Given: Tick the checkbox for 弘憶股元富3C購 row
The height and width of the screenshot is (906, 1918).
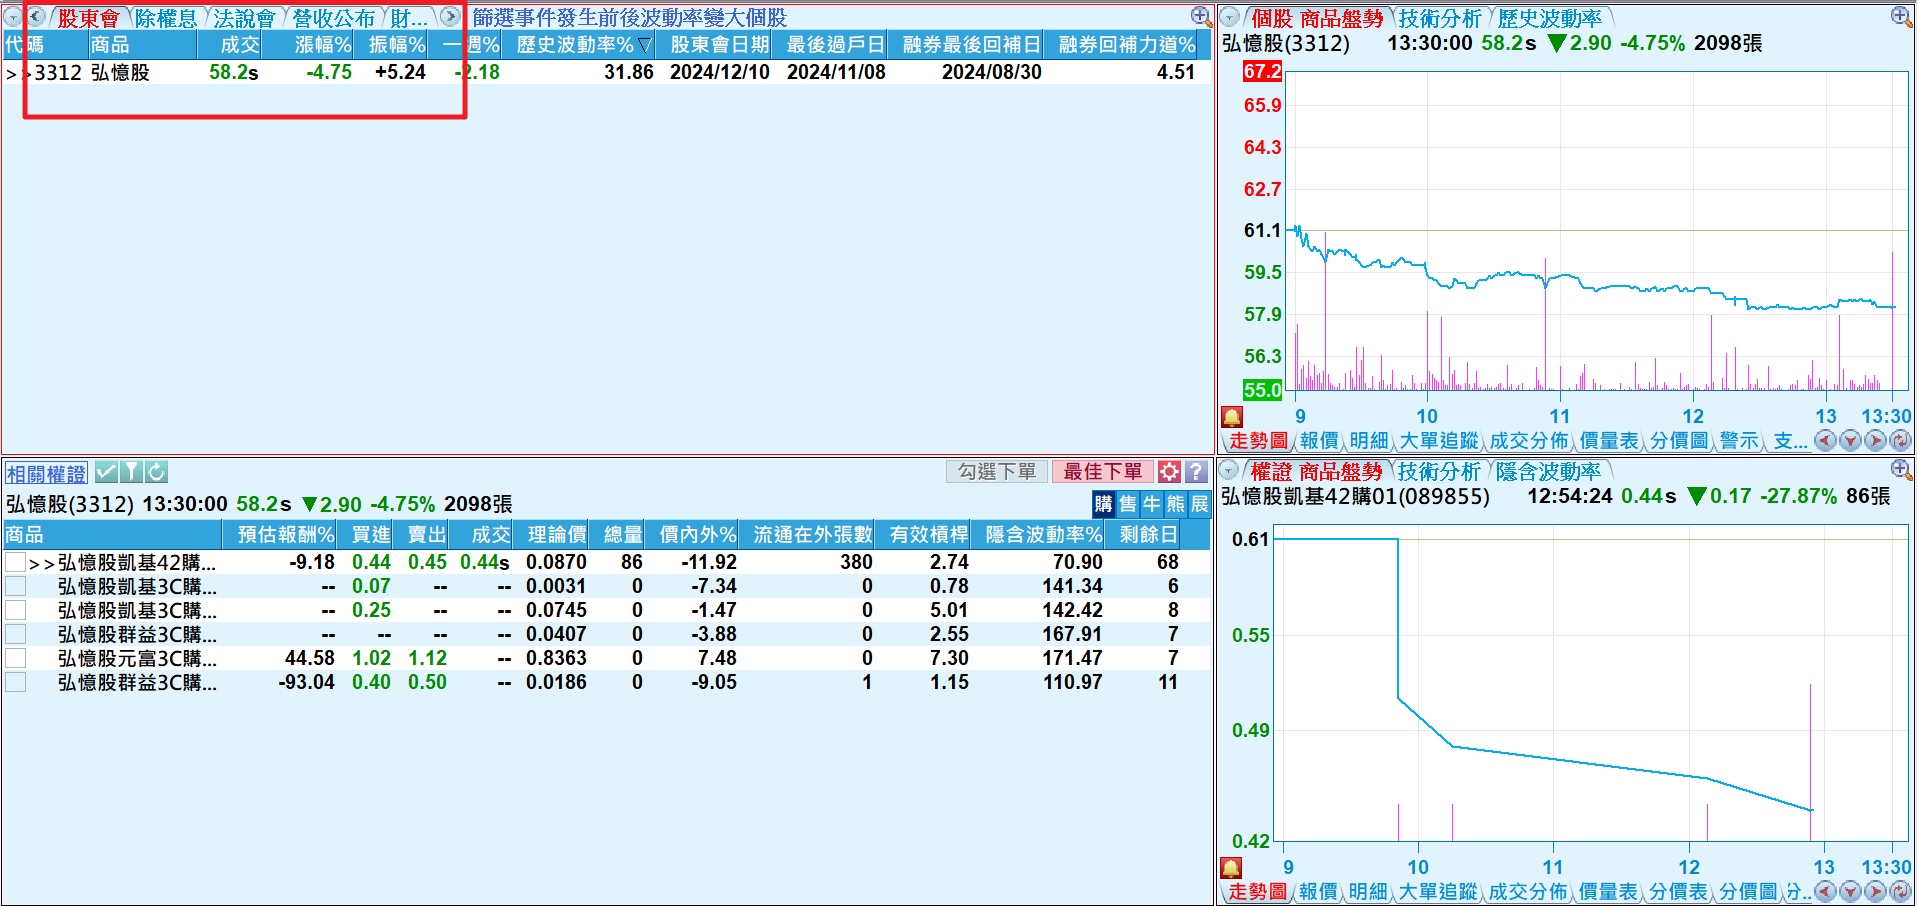Looking at the screenshot, I should tap(15, 658).
